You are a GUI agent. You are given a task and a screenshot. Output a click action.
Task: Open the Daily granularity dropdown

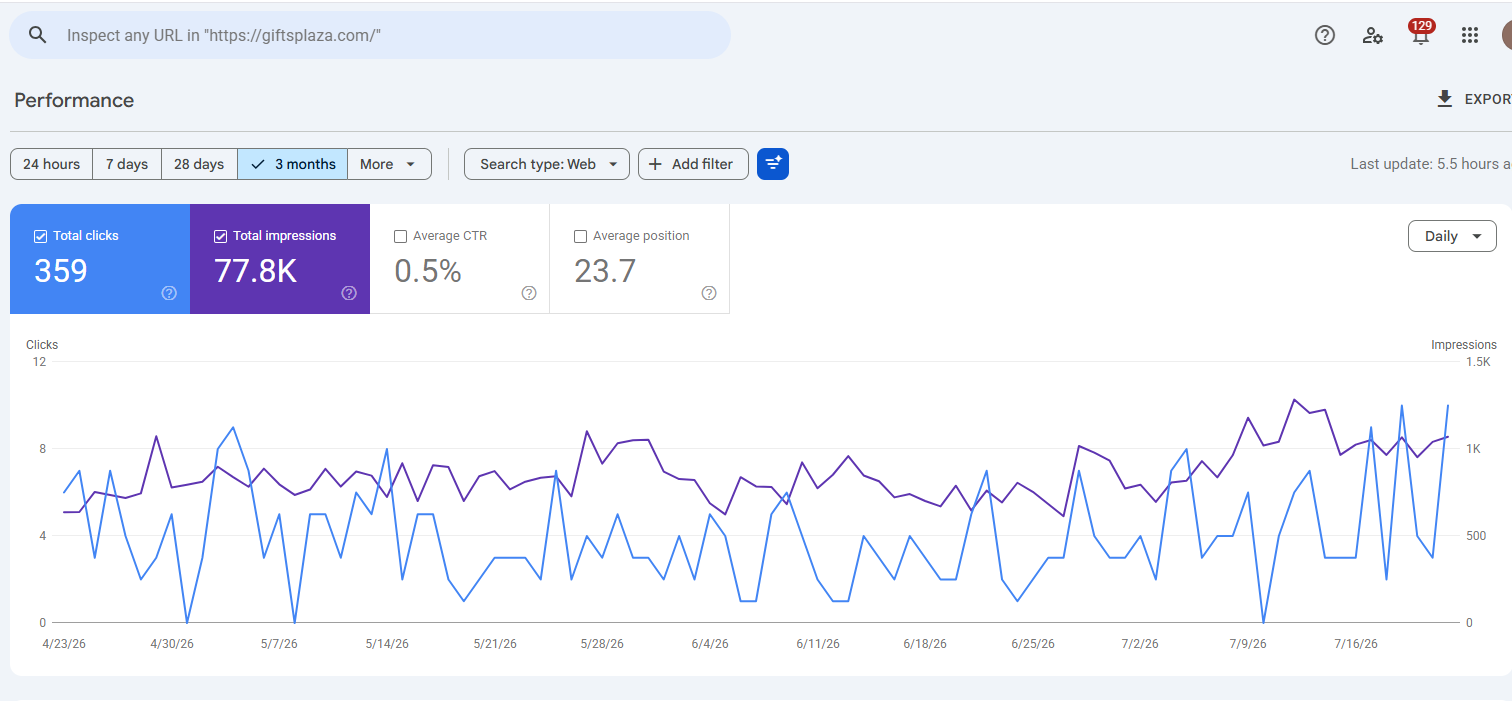coord(1453,236)
